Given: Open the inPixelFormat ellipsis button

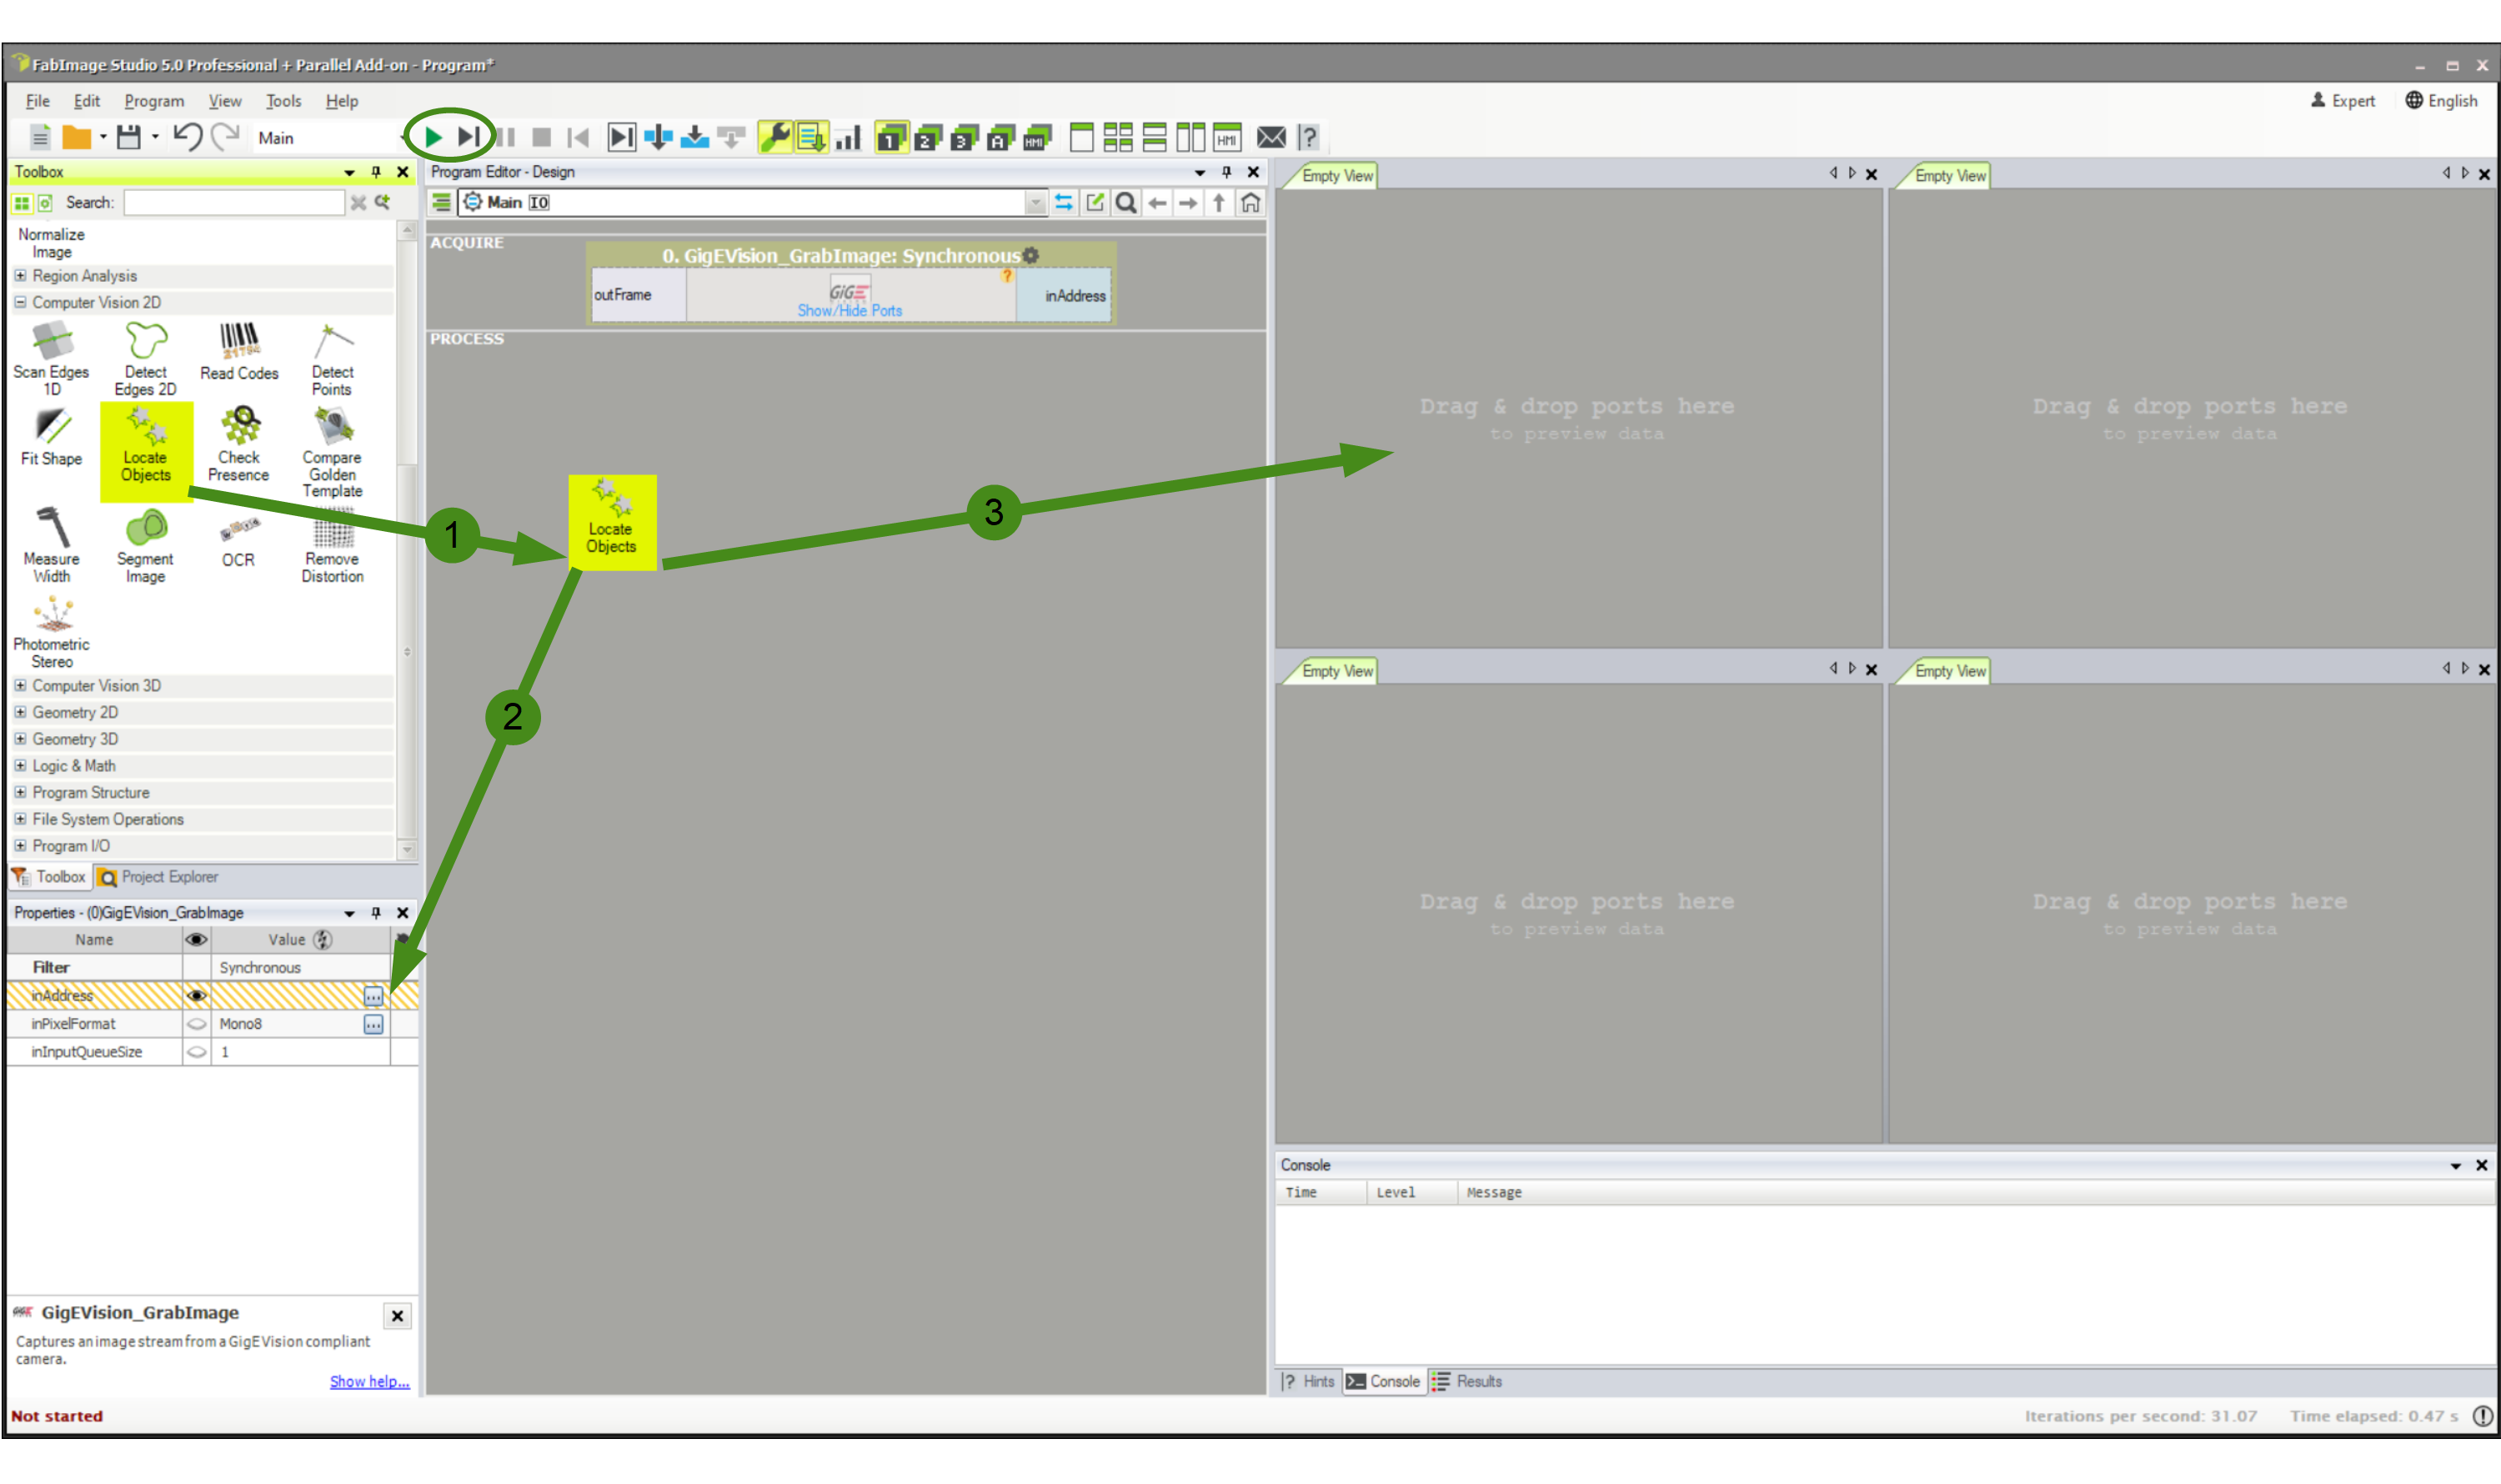Looking at the screenshot, I should click(x=373, y=1023).
